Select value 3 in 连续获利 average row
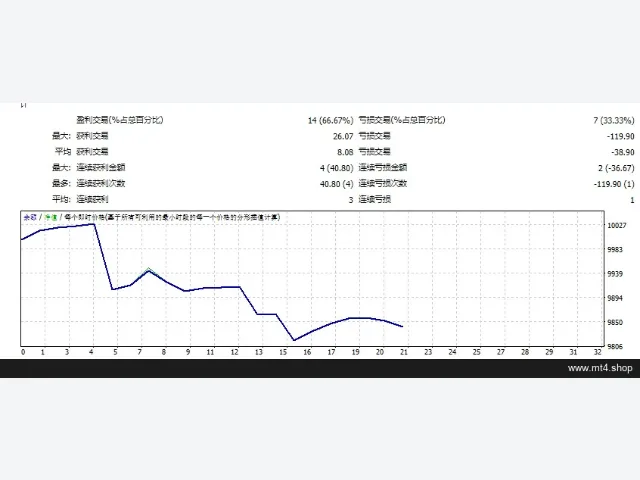This screenshot has height=480, width=640. [x=351, y=200]
